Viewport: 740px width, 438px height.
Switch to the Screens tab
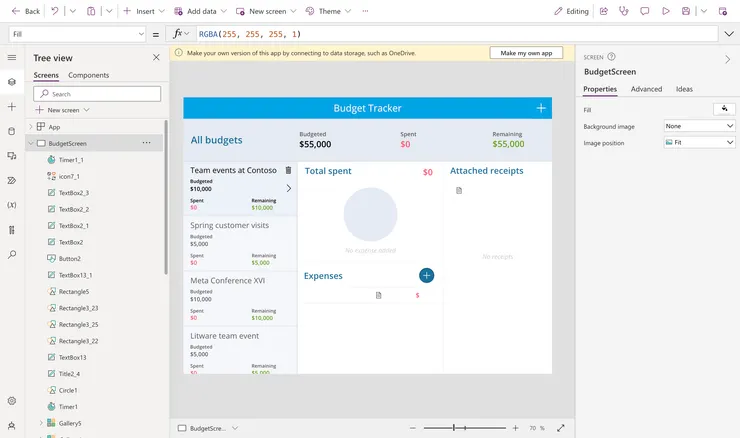46,76
